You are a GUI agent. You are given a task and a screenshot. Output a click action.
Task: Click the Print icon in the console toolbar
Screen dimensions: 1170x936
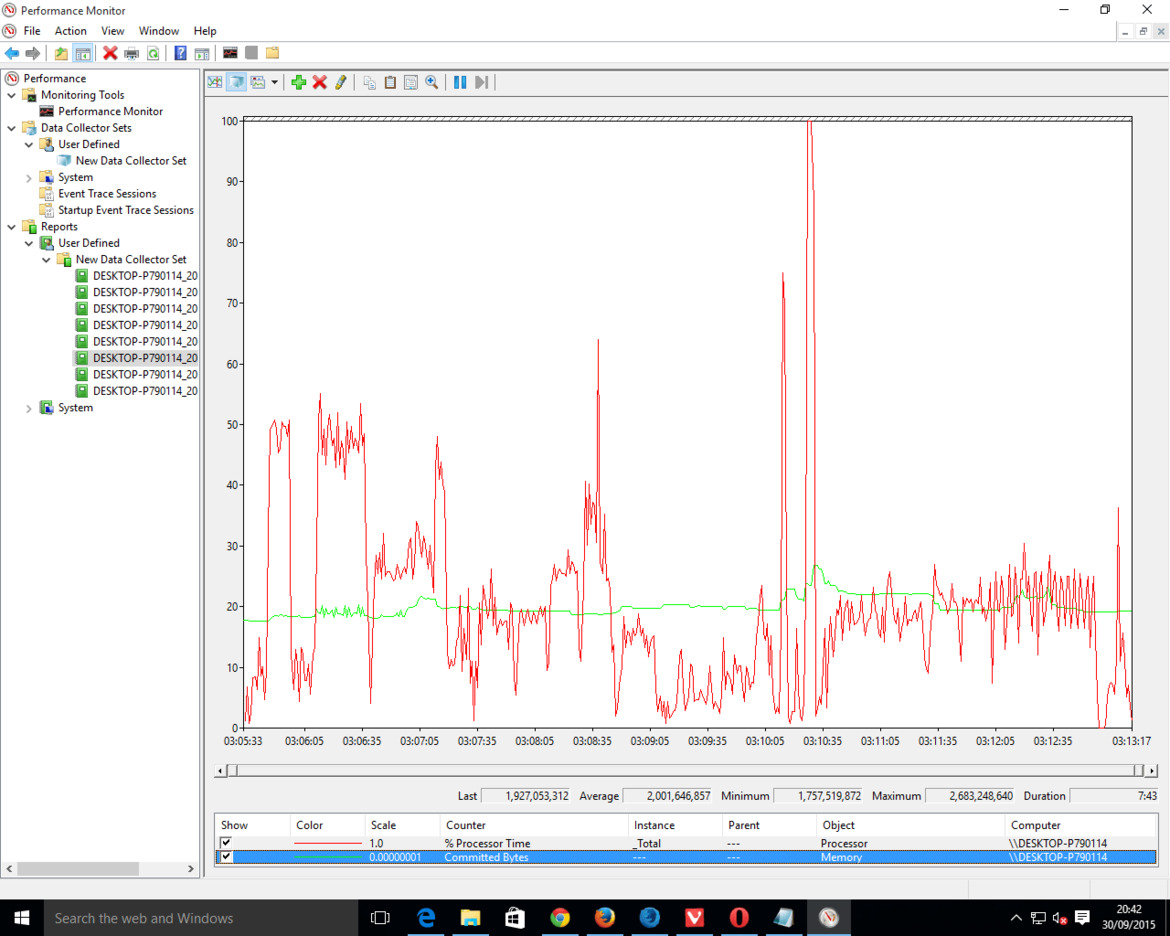[x=131, y=53]
